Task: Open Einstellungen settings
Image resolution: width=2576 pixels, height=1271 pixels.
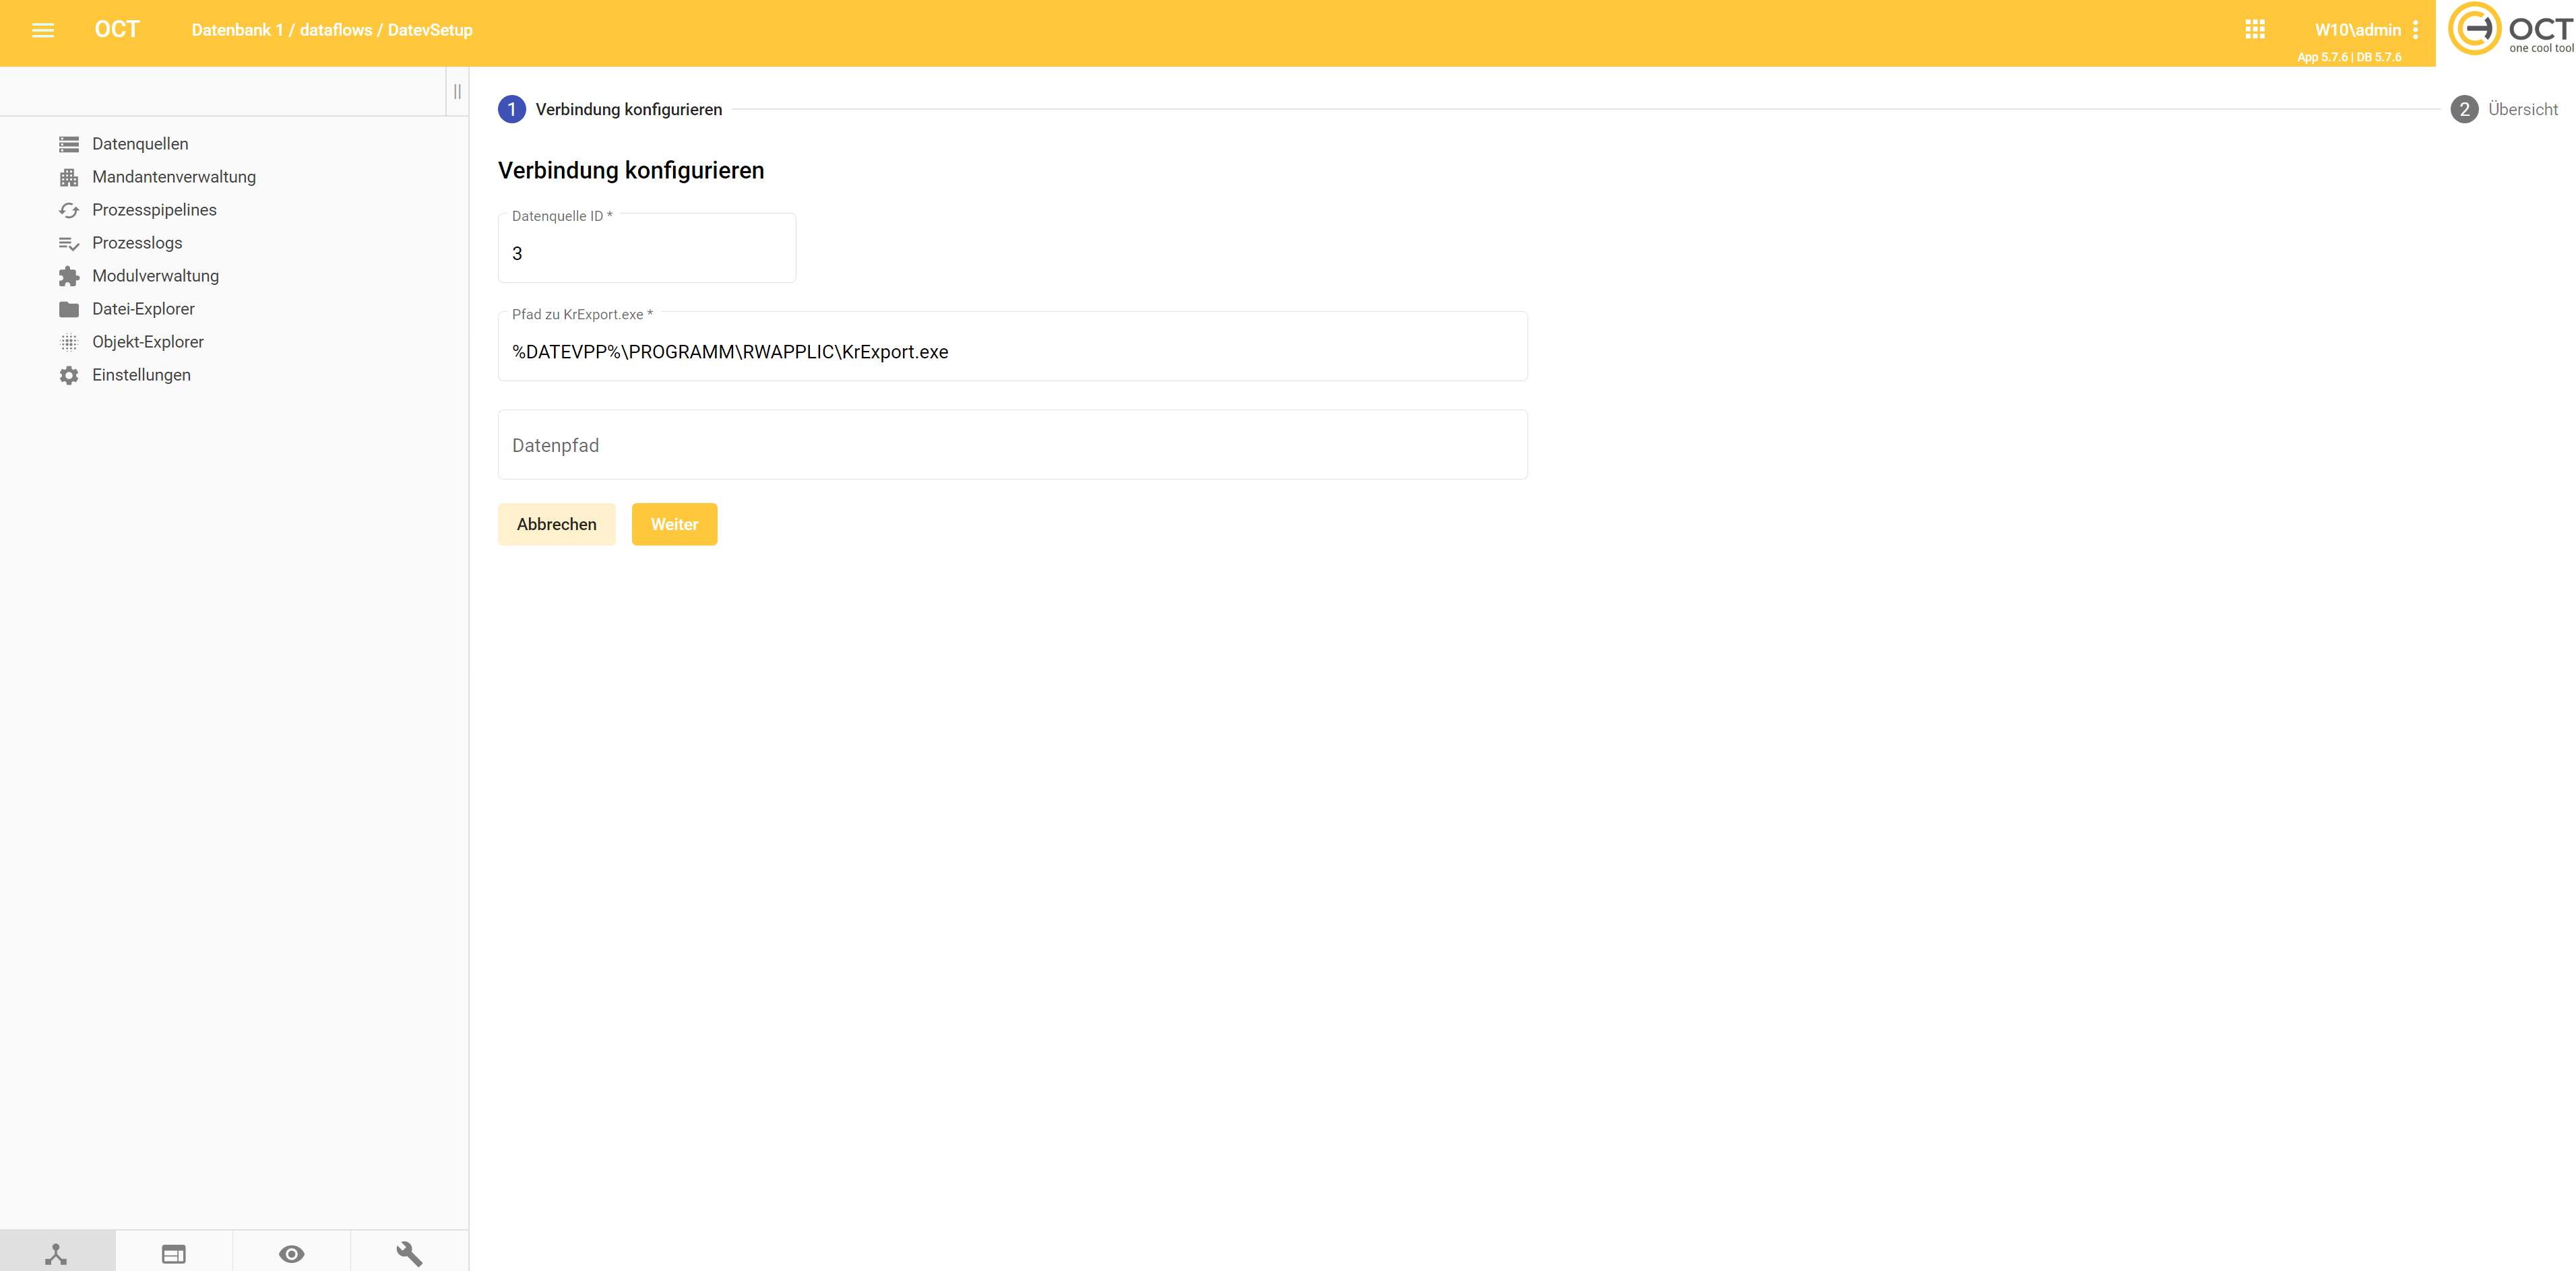Action: (141, 375)
